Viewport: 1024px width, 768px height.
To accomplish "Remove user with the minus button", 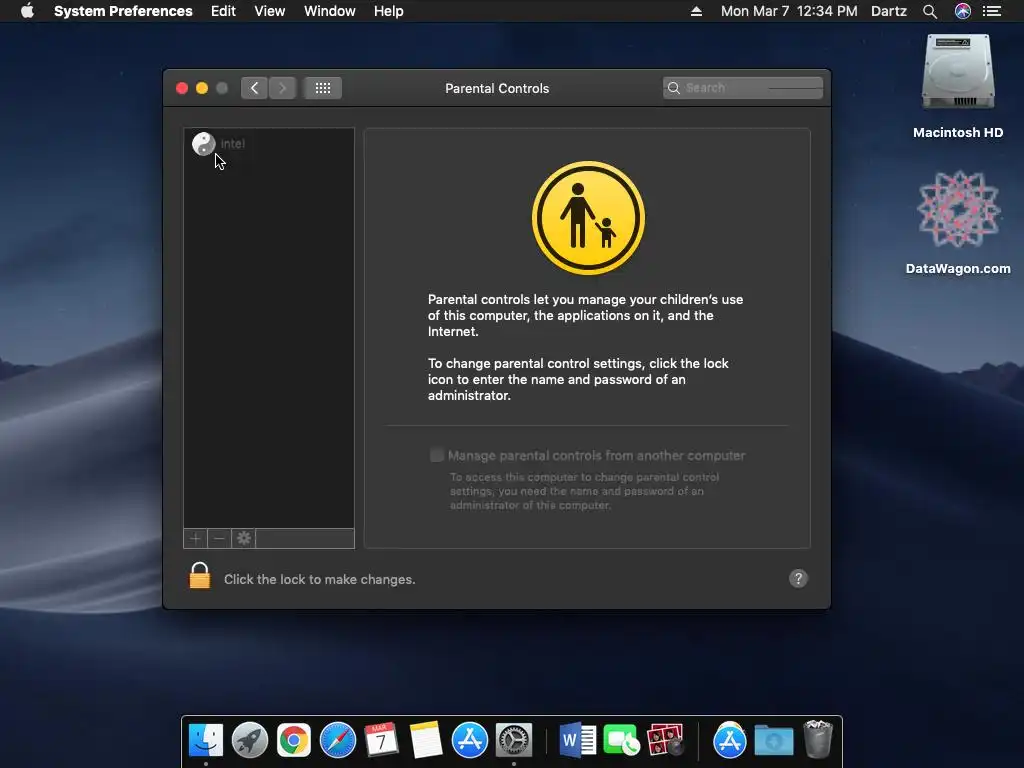I will (x=219, y=538).
